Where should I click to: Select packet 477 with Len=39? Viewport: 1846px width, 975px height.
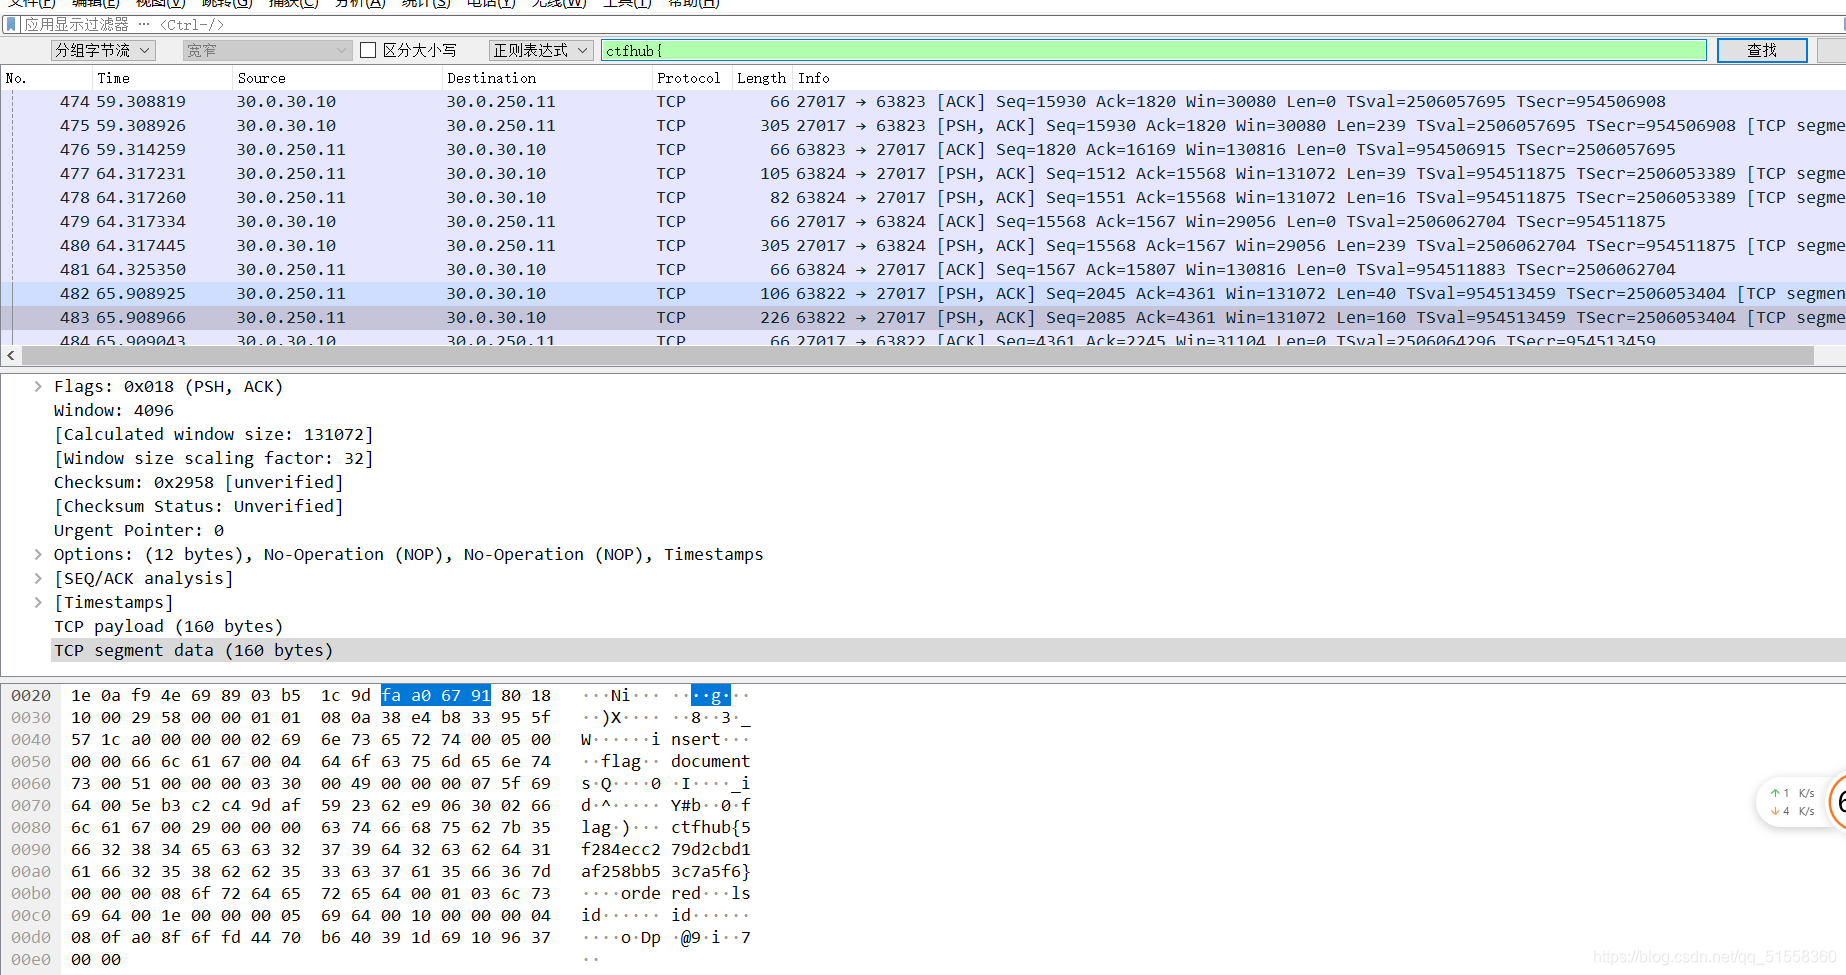pos(923,173)
